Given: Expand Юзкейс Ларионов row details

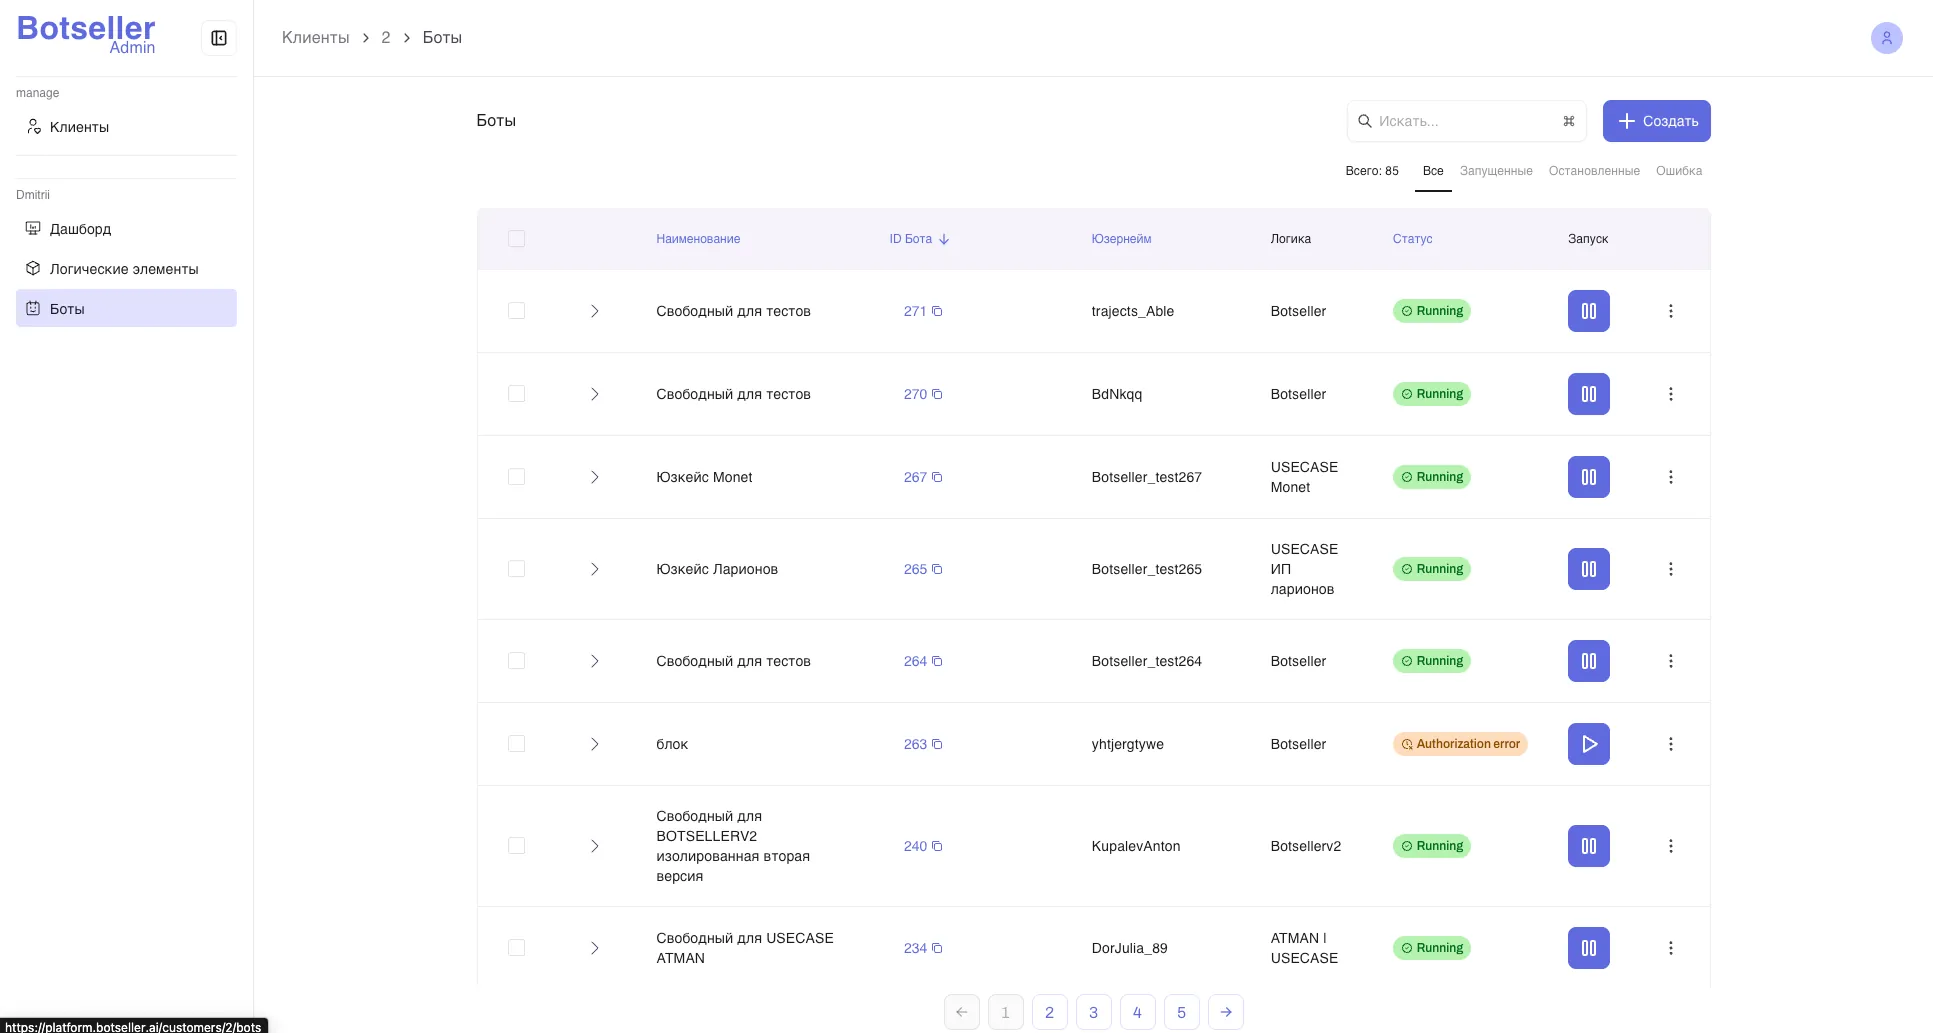Looking at the screenshot, I should pos(594,569).
